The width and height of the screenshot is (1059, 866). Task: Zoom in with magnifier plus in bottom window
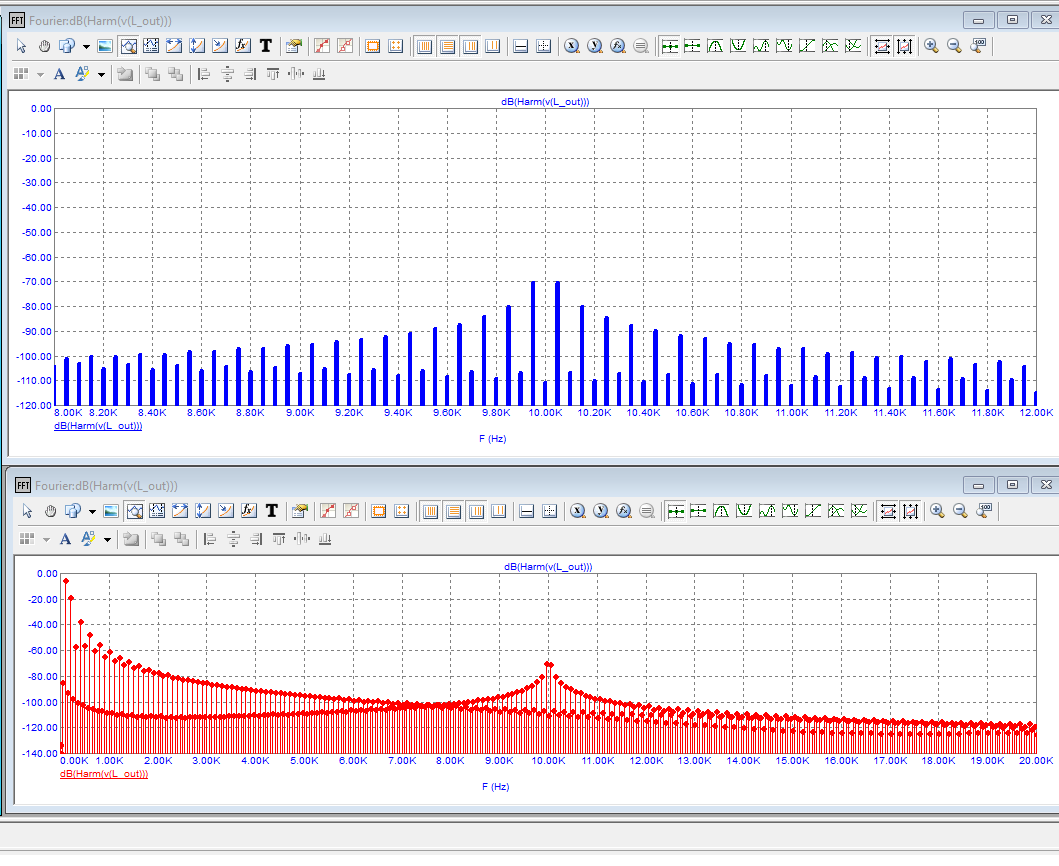[x=937, y=511]
